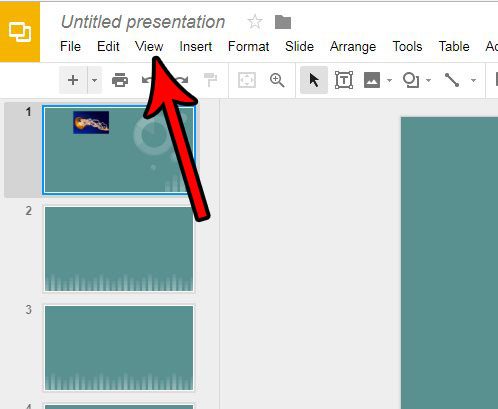498x409 pixels.
Task: Click the paint format icon
Action: coord(210,80)
